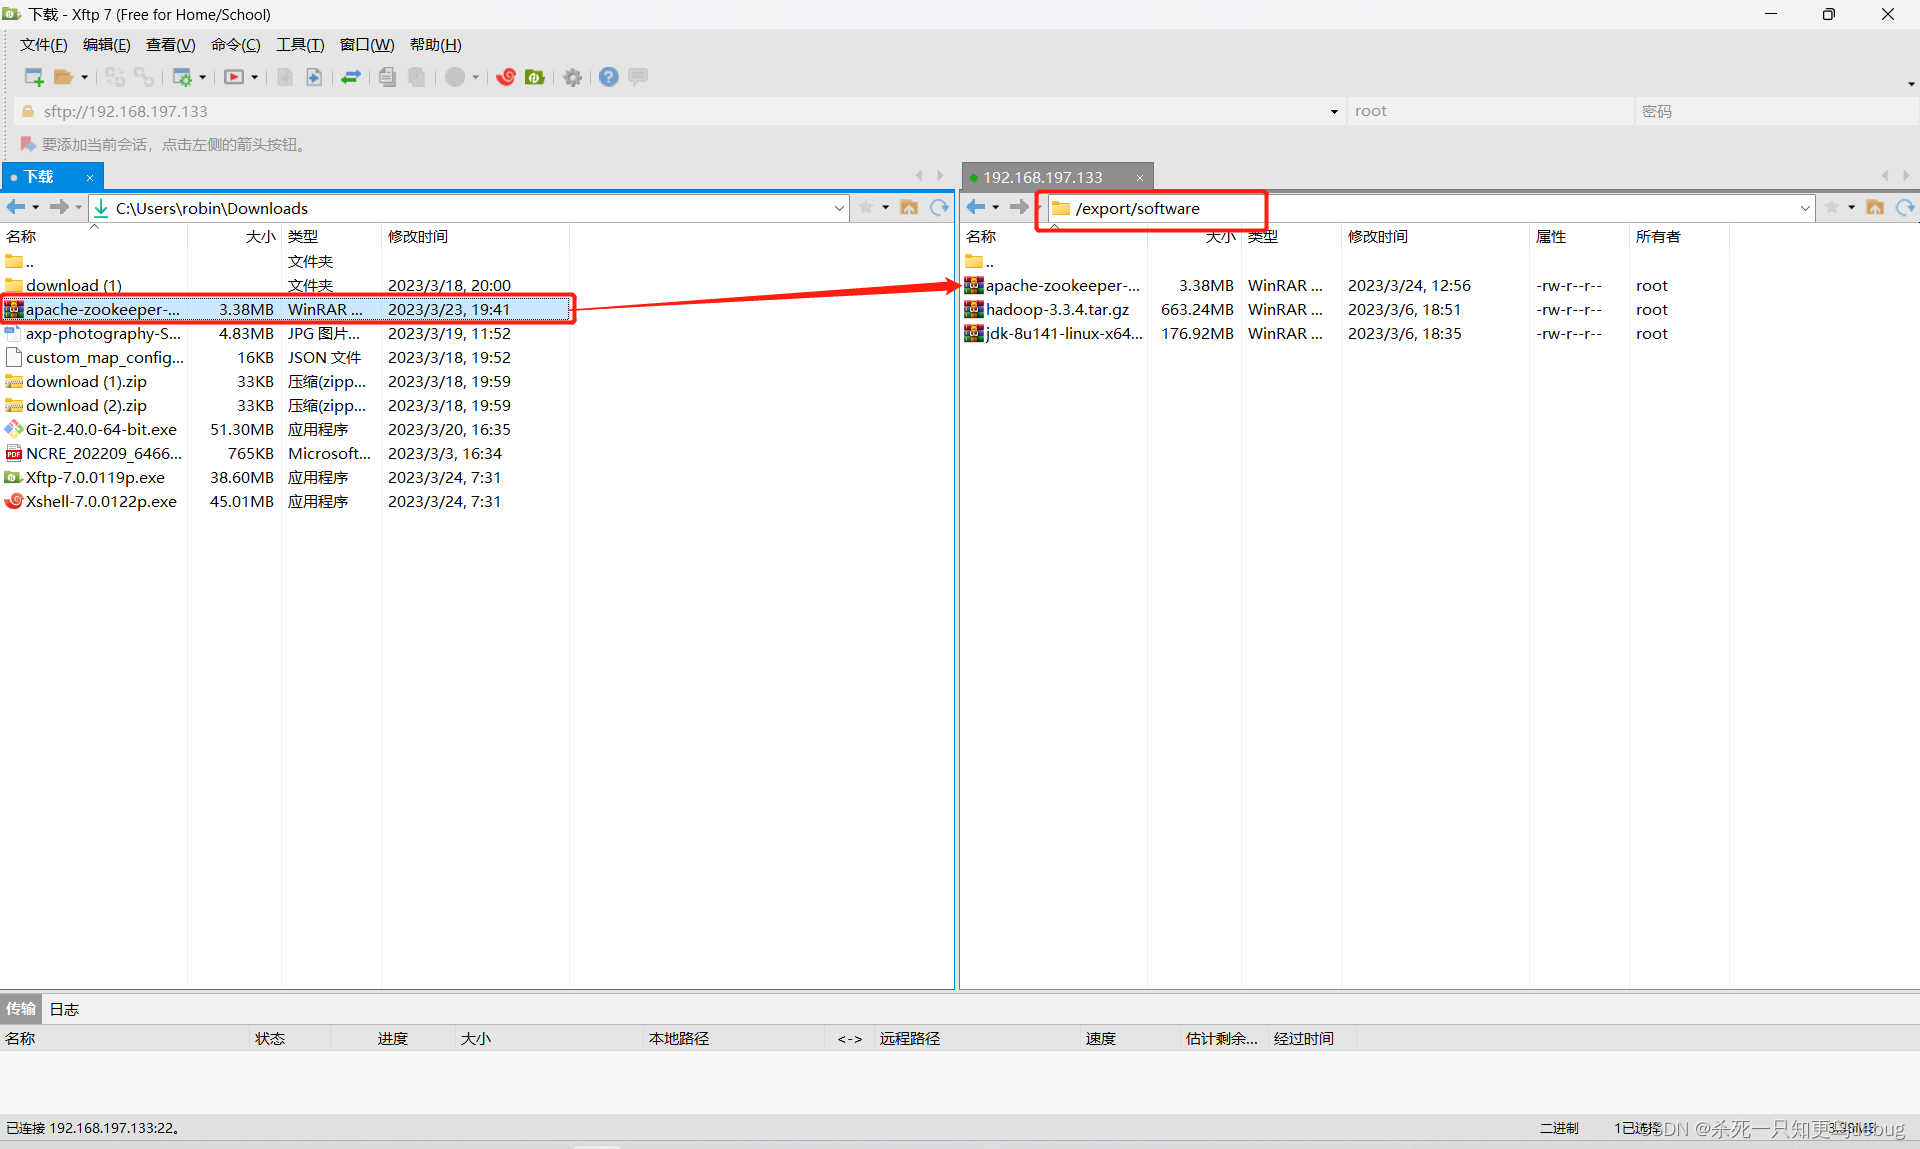Click the feedback speech bubble icon

click(638, 77)
